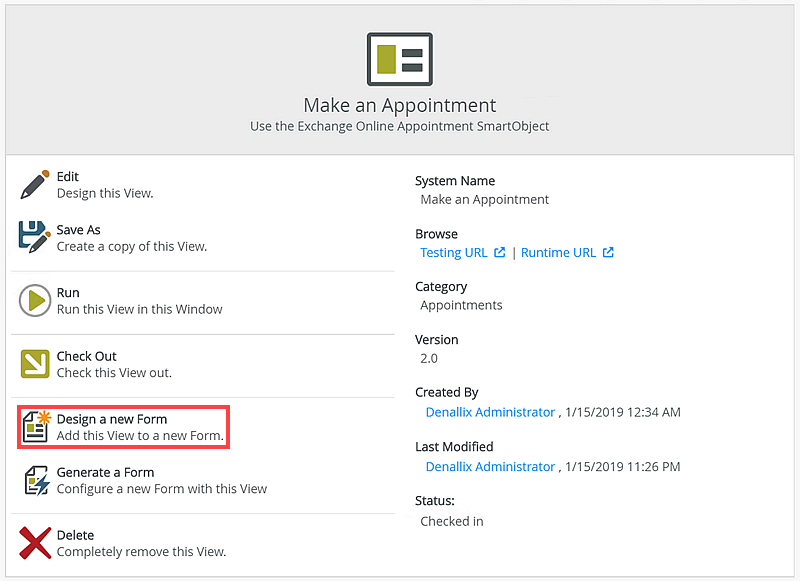Click the pencil Edit icon
The image size is (800, 581).
point(35,185)
